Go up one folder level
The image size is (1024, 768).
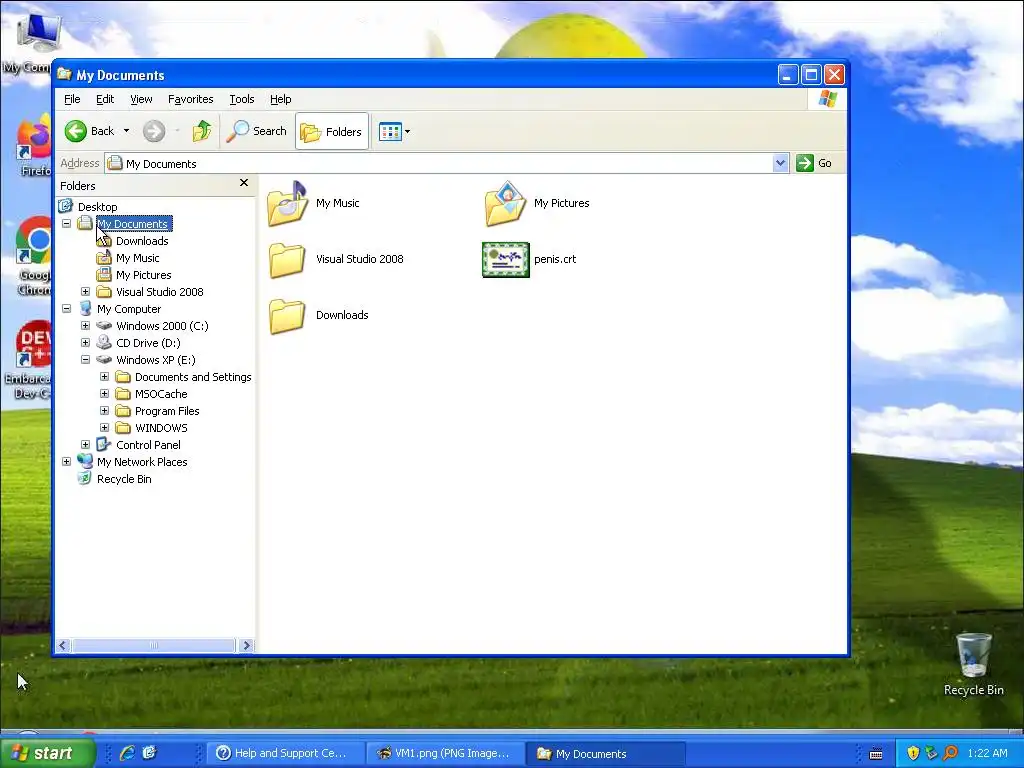(202, 131)
